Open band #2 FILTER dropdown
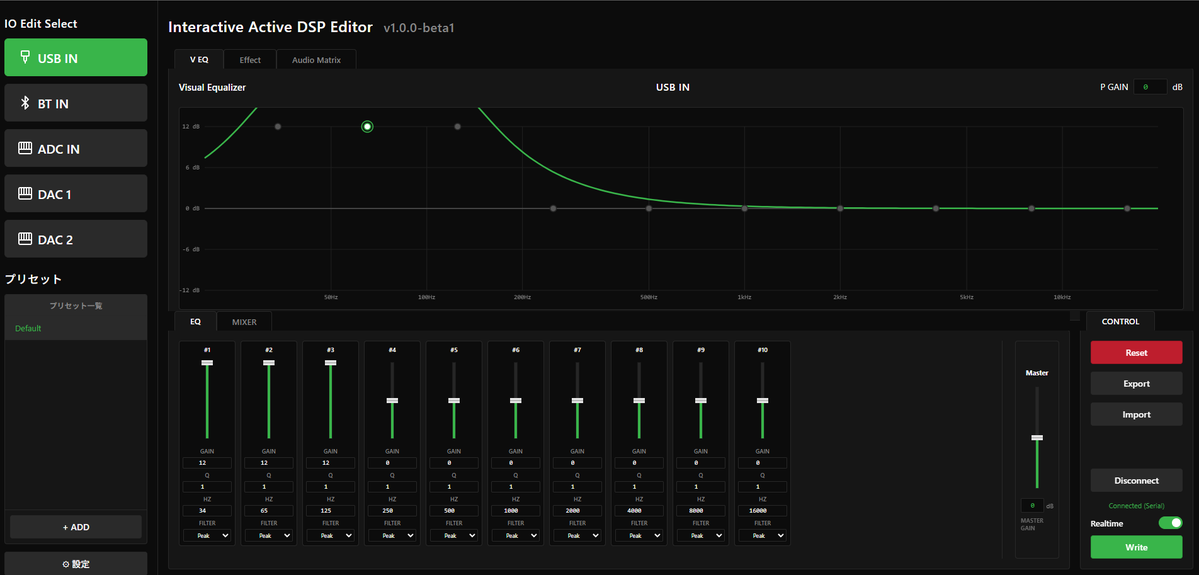Screen dimensions: 1199x575 pos(269,536)
